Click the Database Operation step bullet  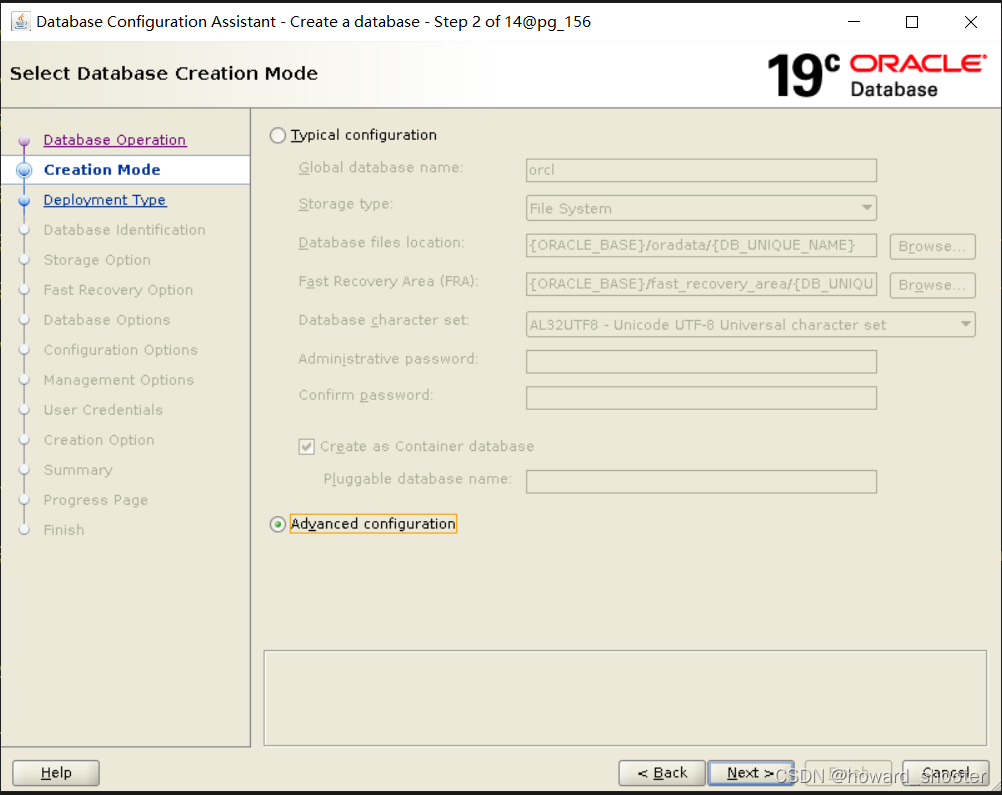click(x=24, y=141)
